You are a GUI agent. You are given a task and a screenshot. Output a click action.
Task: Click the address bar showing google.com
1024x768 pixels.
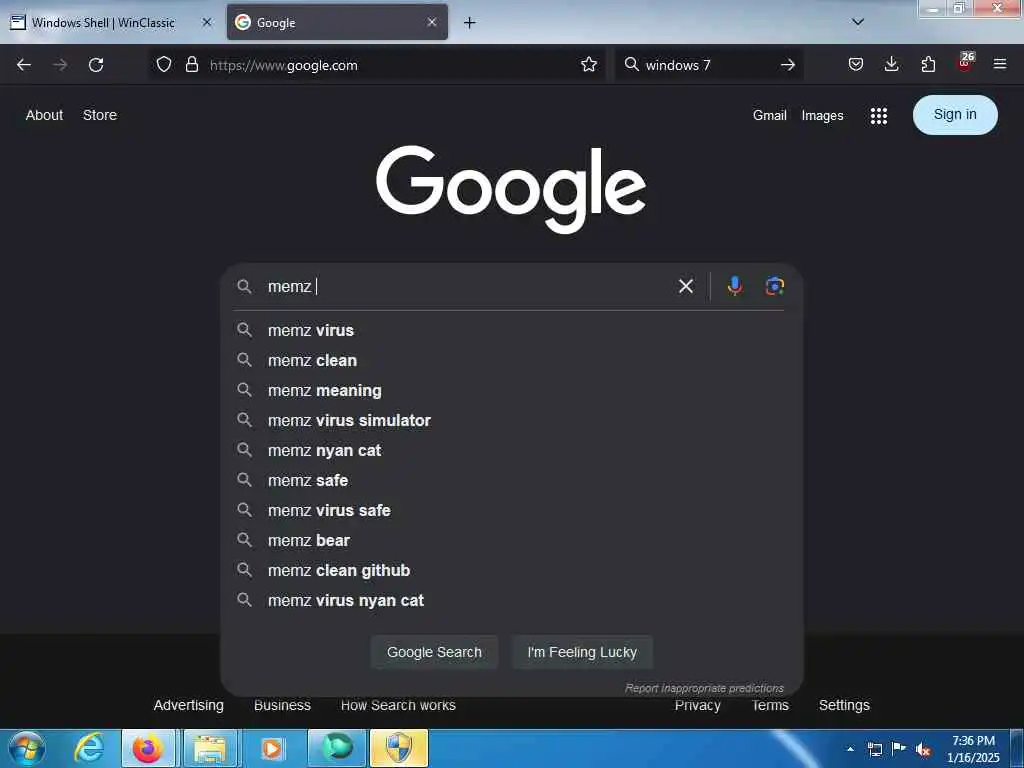[x=377, y=65]
